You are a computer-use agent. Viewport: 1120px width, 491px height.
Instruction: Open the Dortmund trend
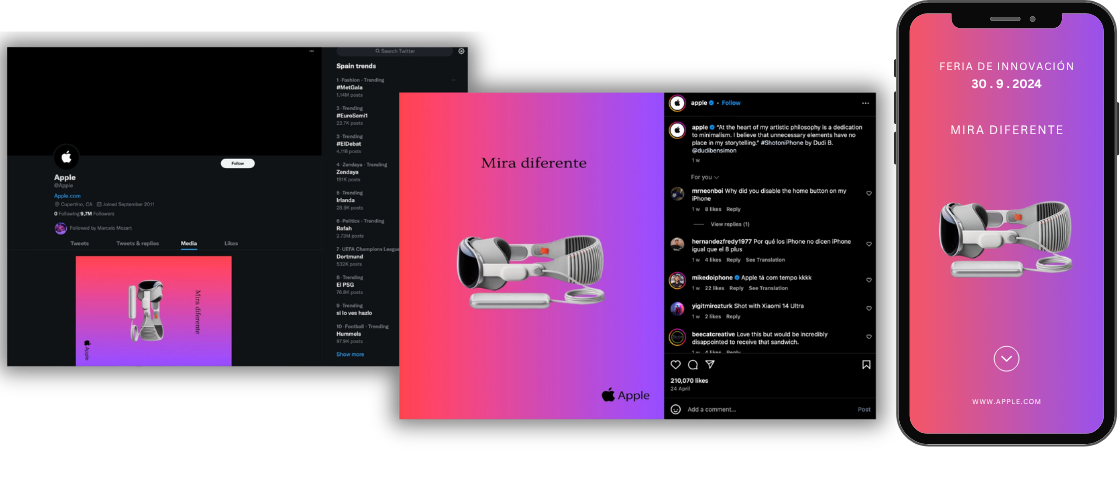point(349,257)
